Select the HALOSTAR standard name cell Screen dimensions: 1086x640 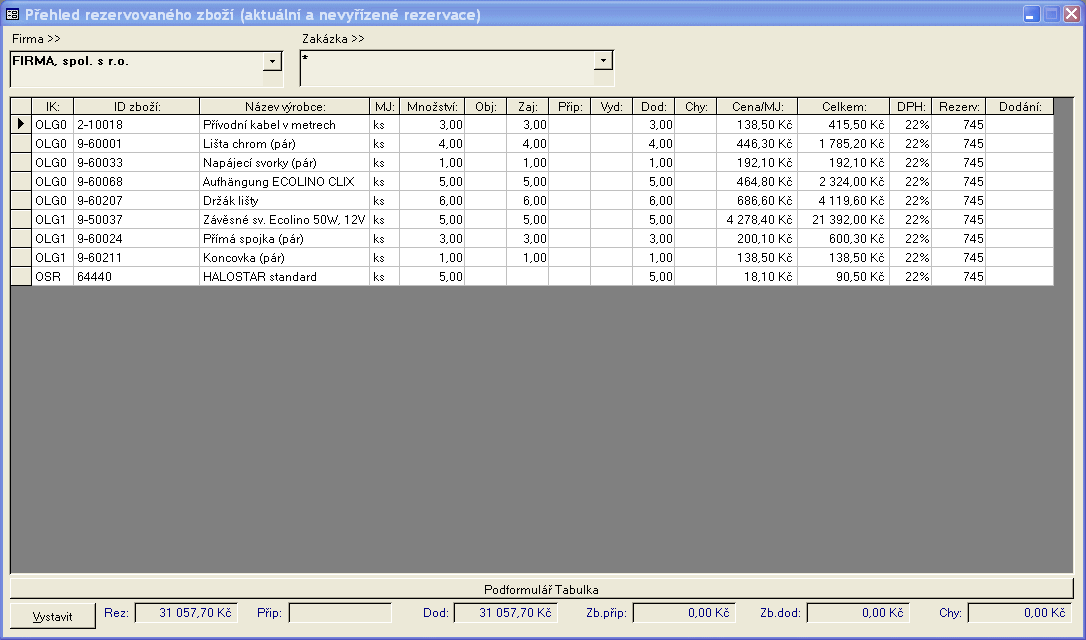[284, 277]
